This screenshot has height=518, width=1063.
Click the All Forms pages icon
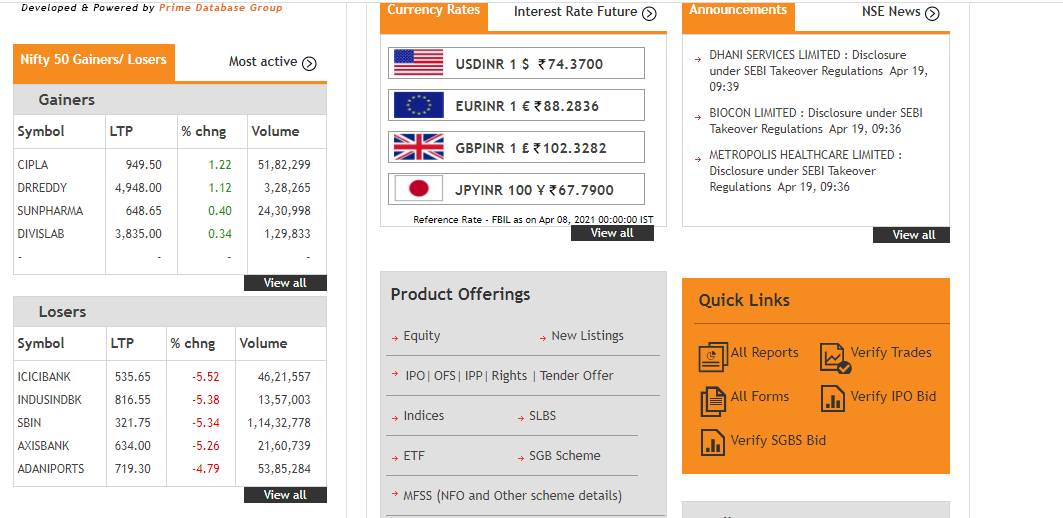click(x=713, y=400)
